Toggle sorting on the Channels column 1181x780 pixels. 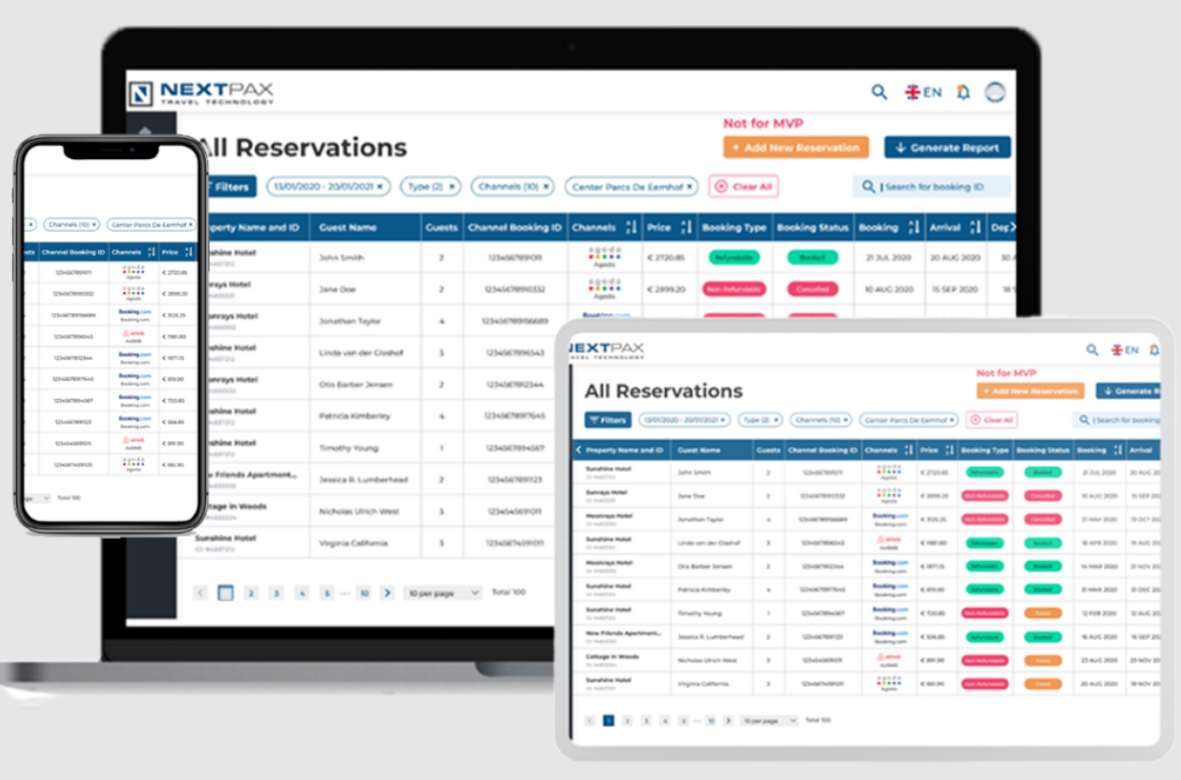633,227
